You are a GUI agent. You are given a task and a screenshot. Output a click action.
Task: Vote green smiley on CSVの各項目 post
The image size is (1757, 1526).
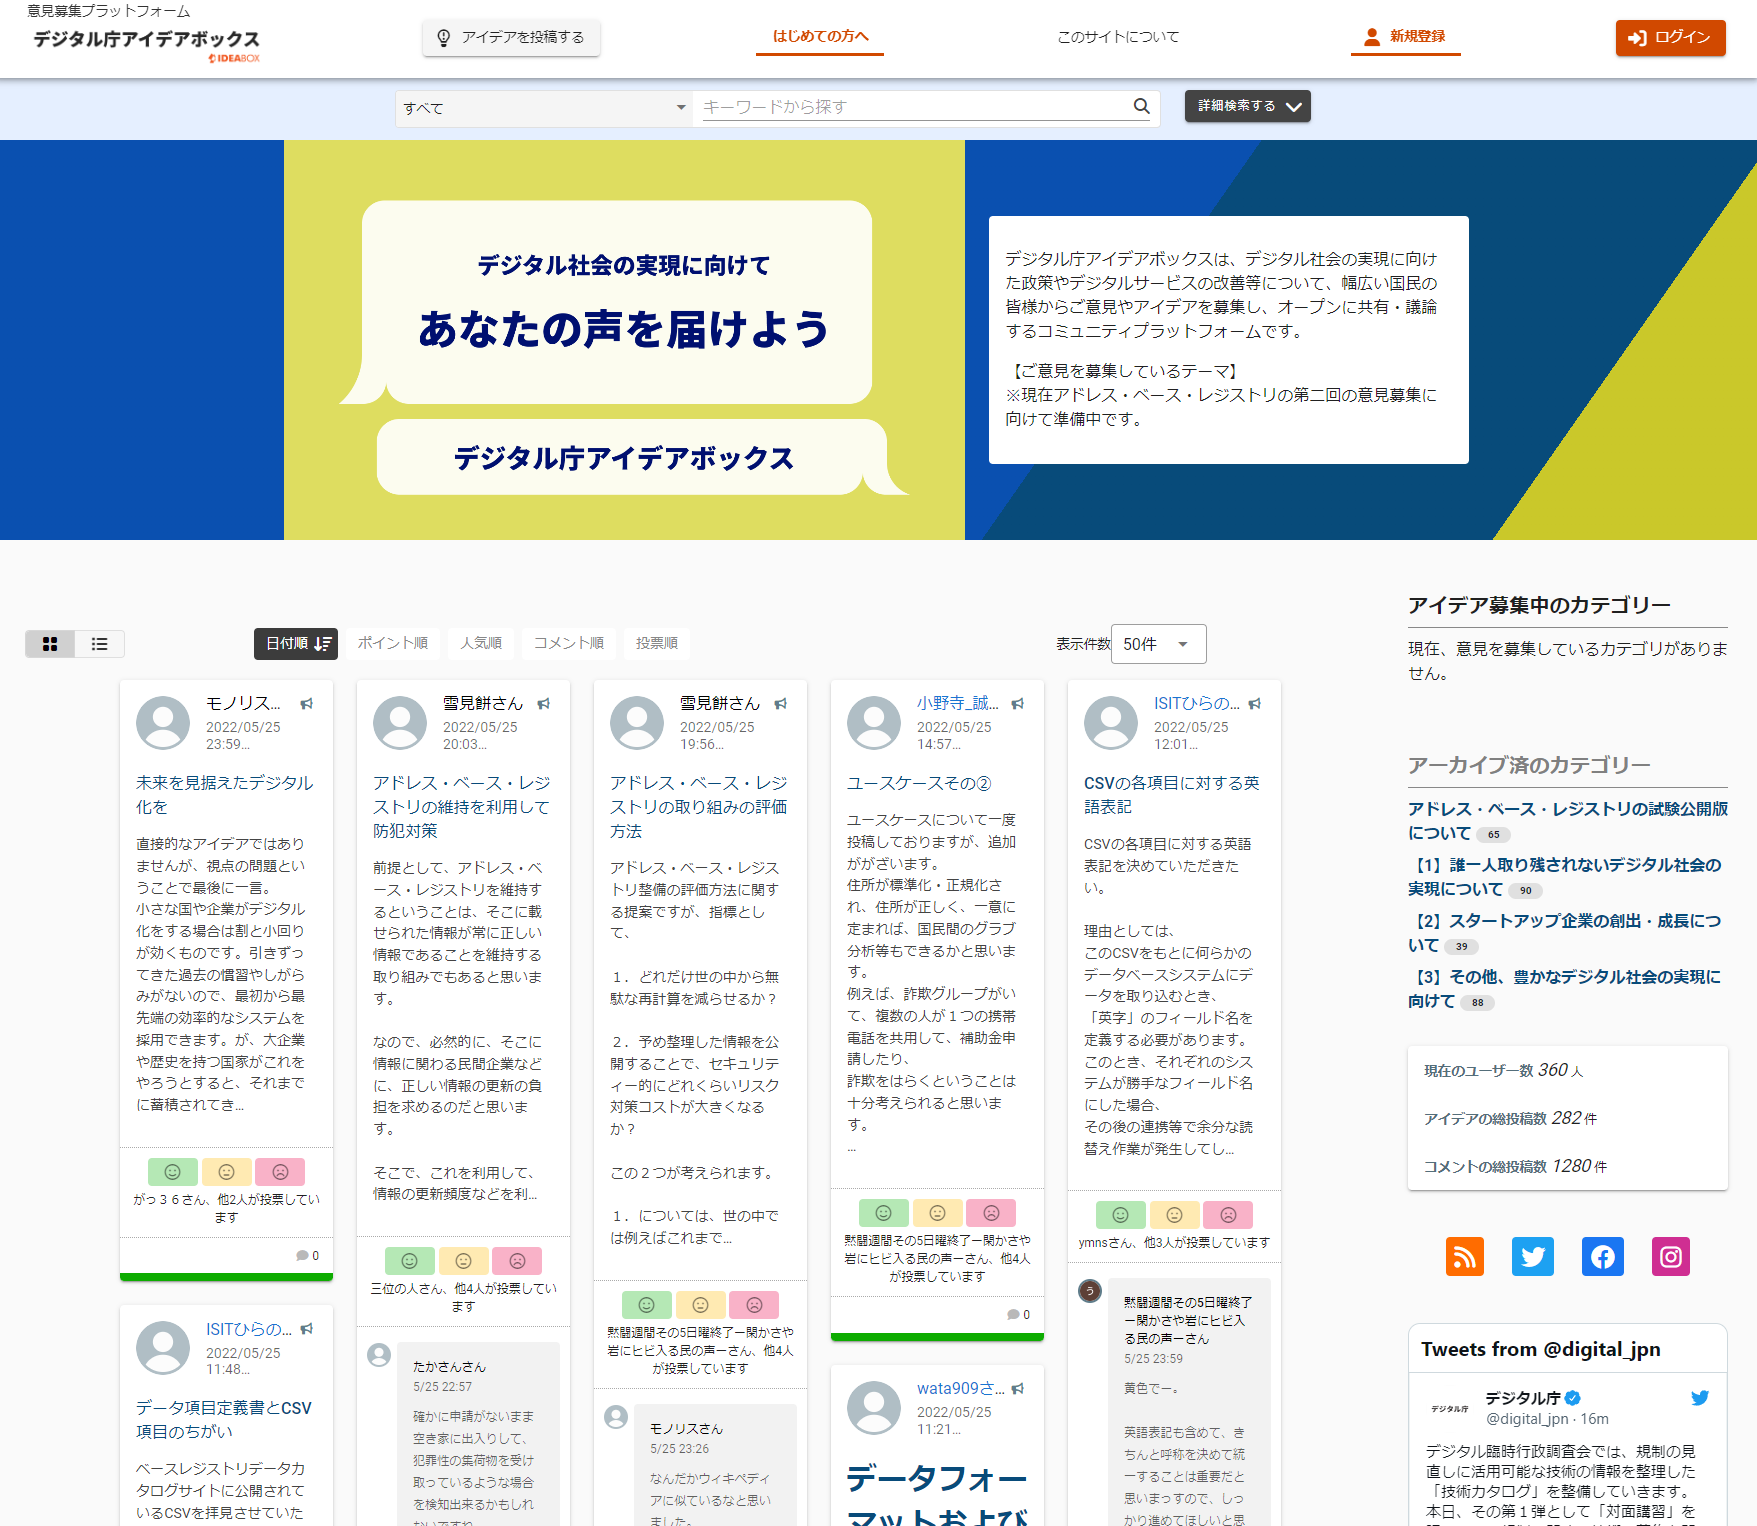pyautogui.click(x=1121, y=1215)
